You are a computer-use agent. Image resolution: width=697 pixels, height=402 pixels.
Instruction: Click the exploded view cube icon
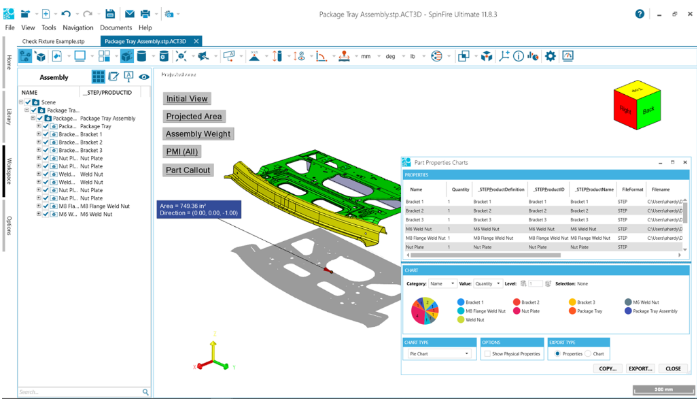click(487, 56)
